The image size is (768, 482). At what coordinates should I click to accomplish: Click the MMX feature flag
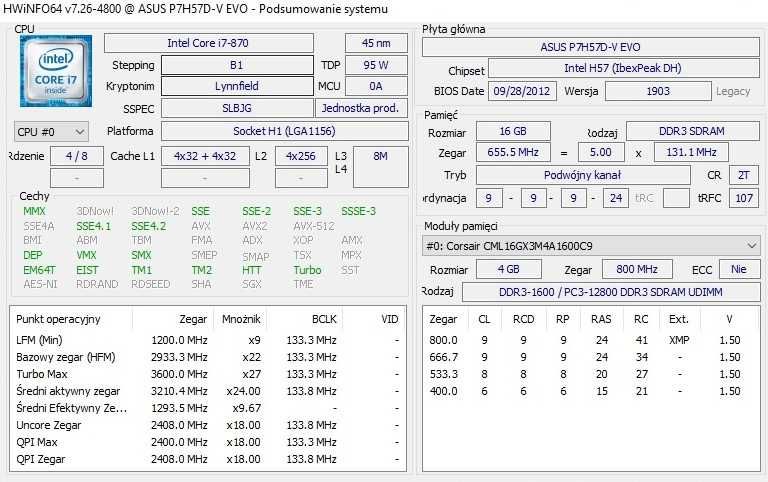click(34, 211)
